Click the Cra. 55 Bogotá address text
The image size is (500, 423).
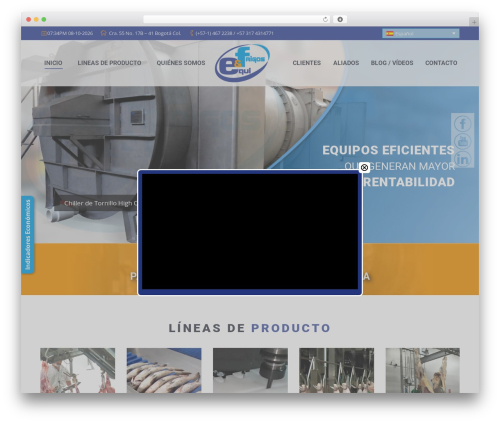click(145, 33)
